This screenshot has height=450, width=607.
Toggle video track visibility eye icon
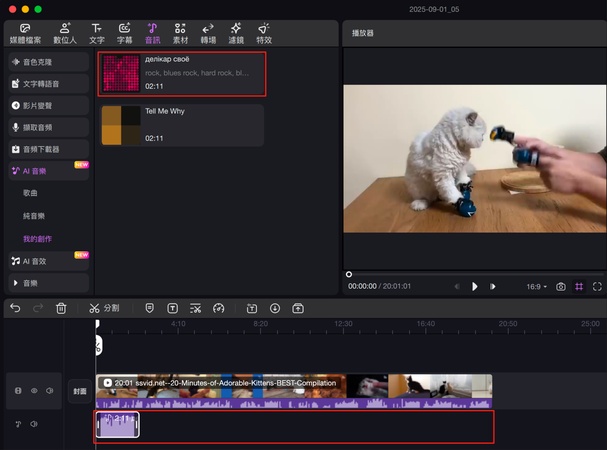pyautogui.click(x=34, y=391)
